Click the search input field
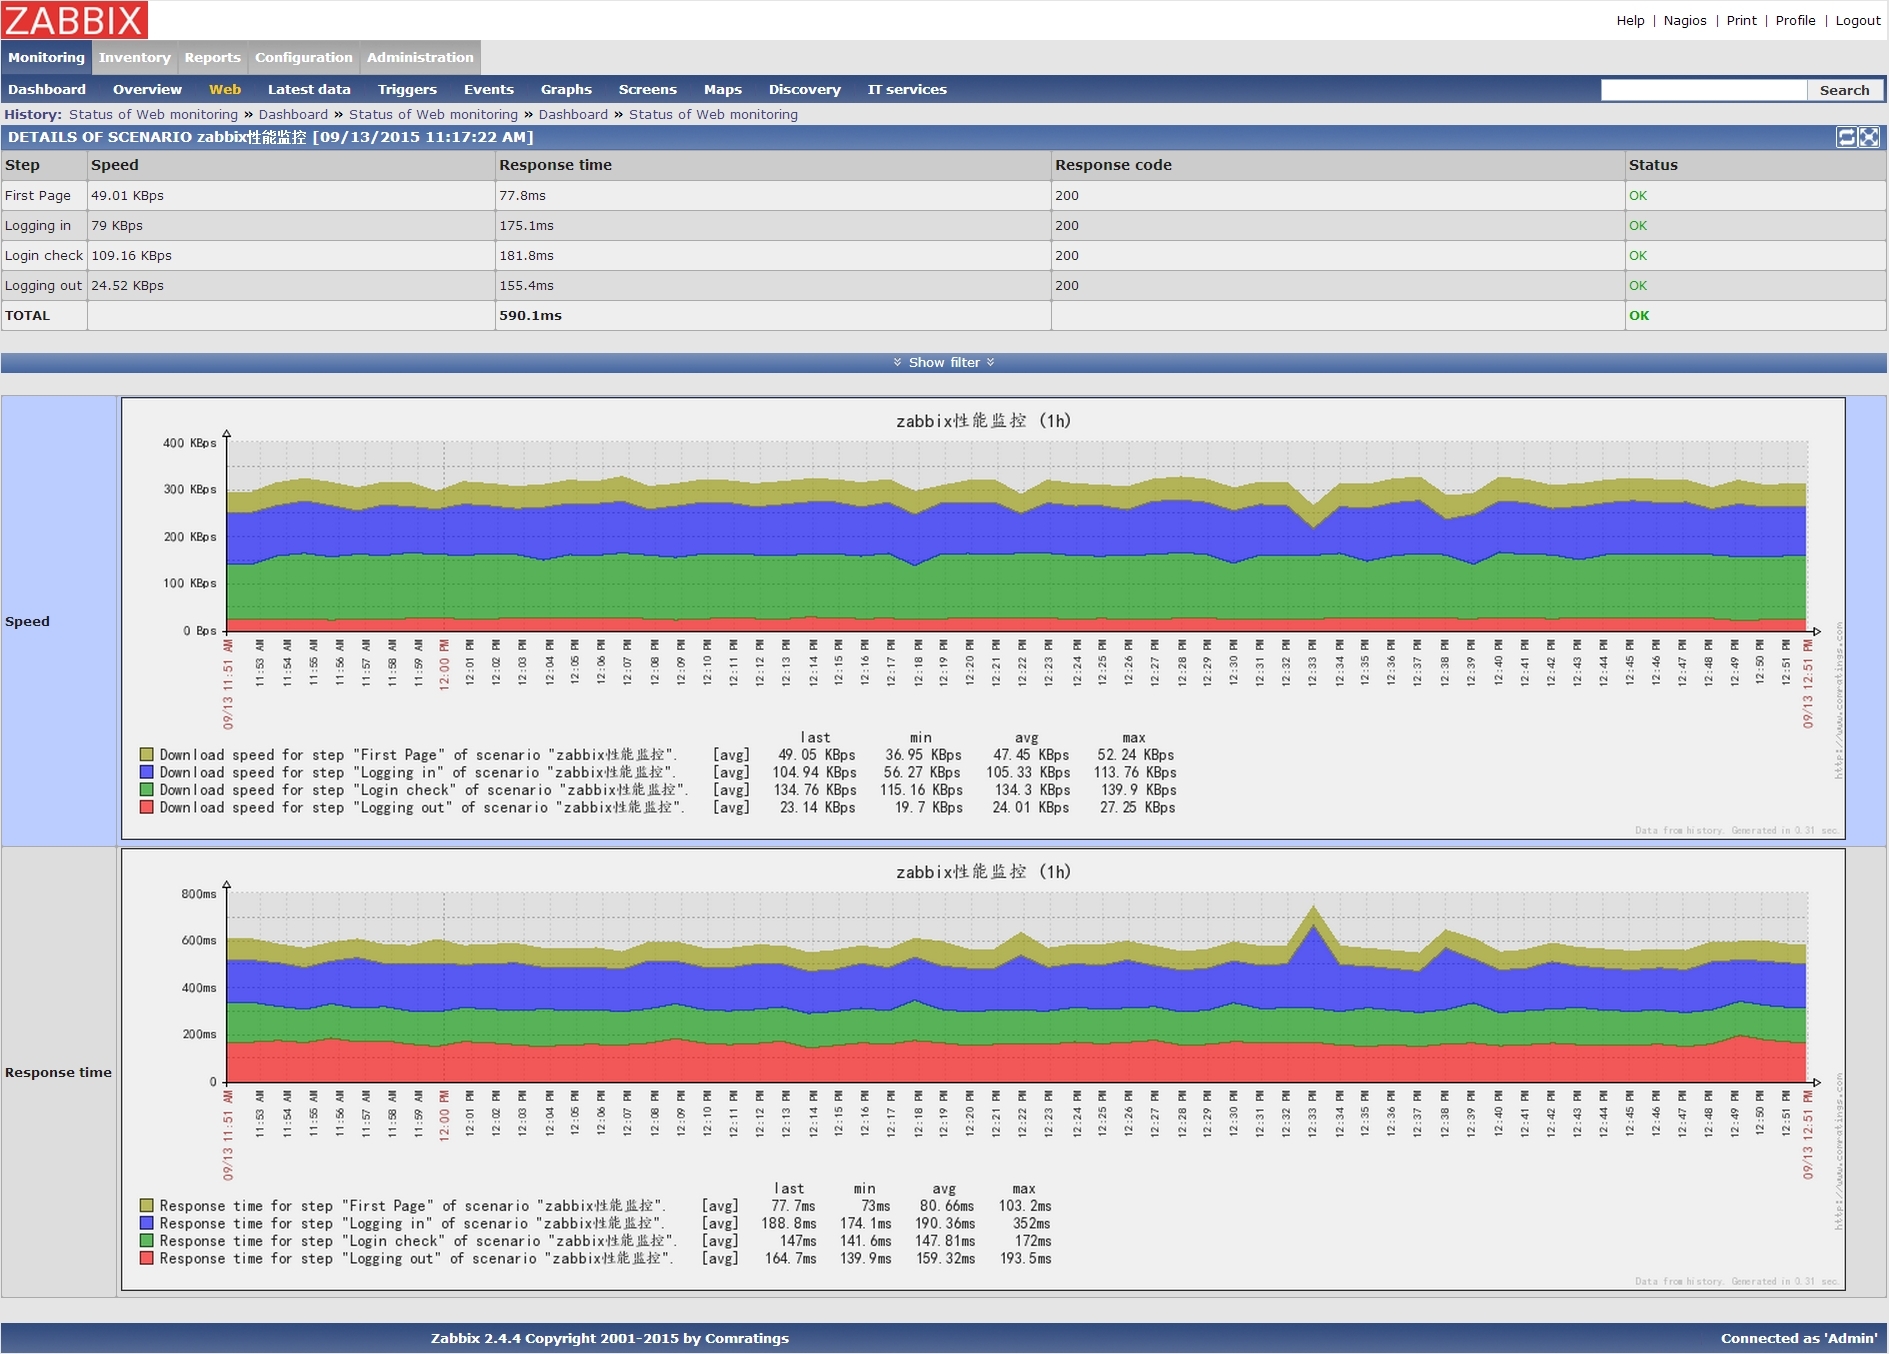The width and height of the screenshot is (1889, 1354). point(1703,90)
